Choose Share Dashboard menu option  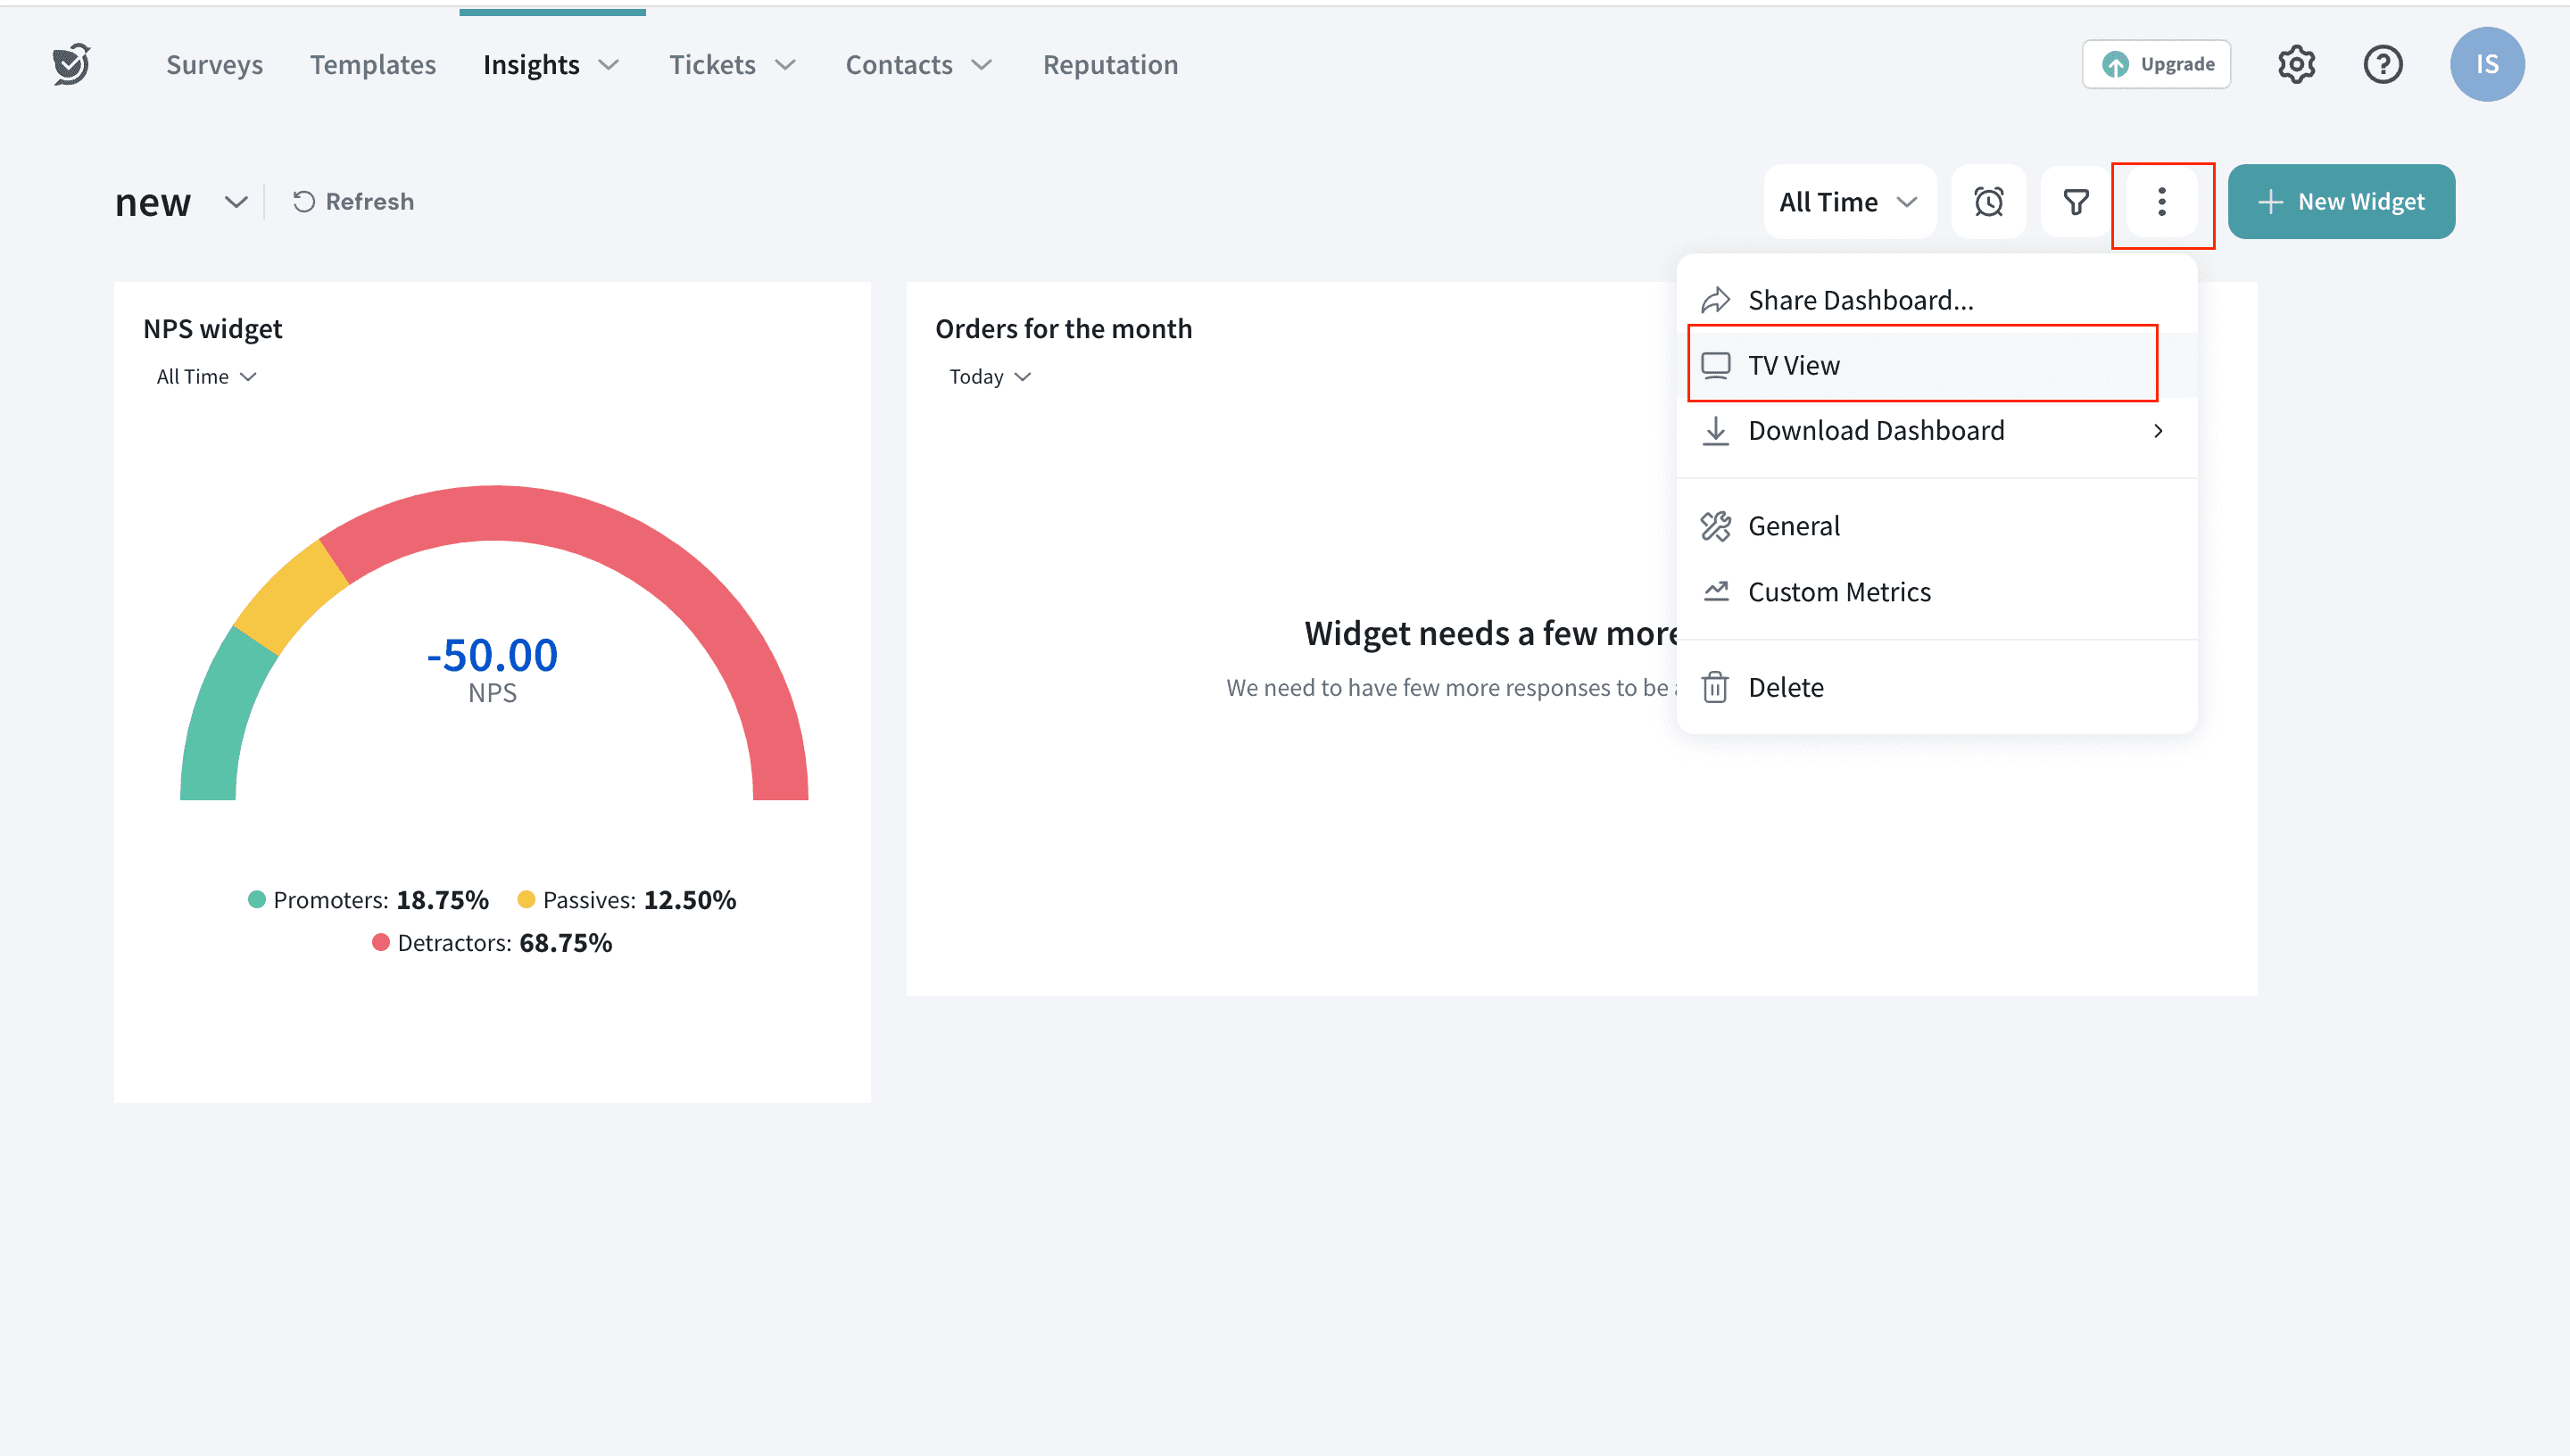pyautogui.click(x=1860, y=300)
